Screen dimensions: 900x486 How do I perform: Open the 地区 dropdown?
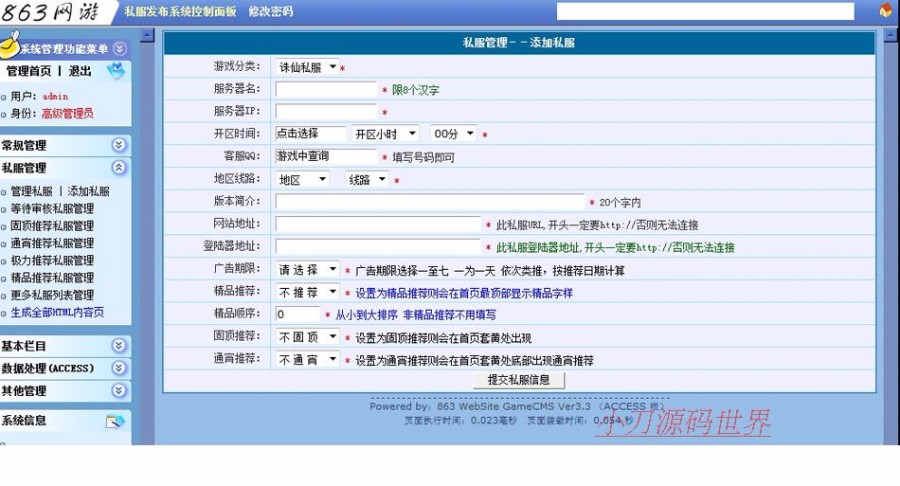pyautogui.click(x=302, y=180)
